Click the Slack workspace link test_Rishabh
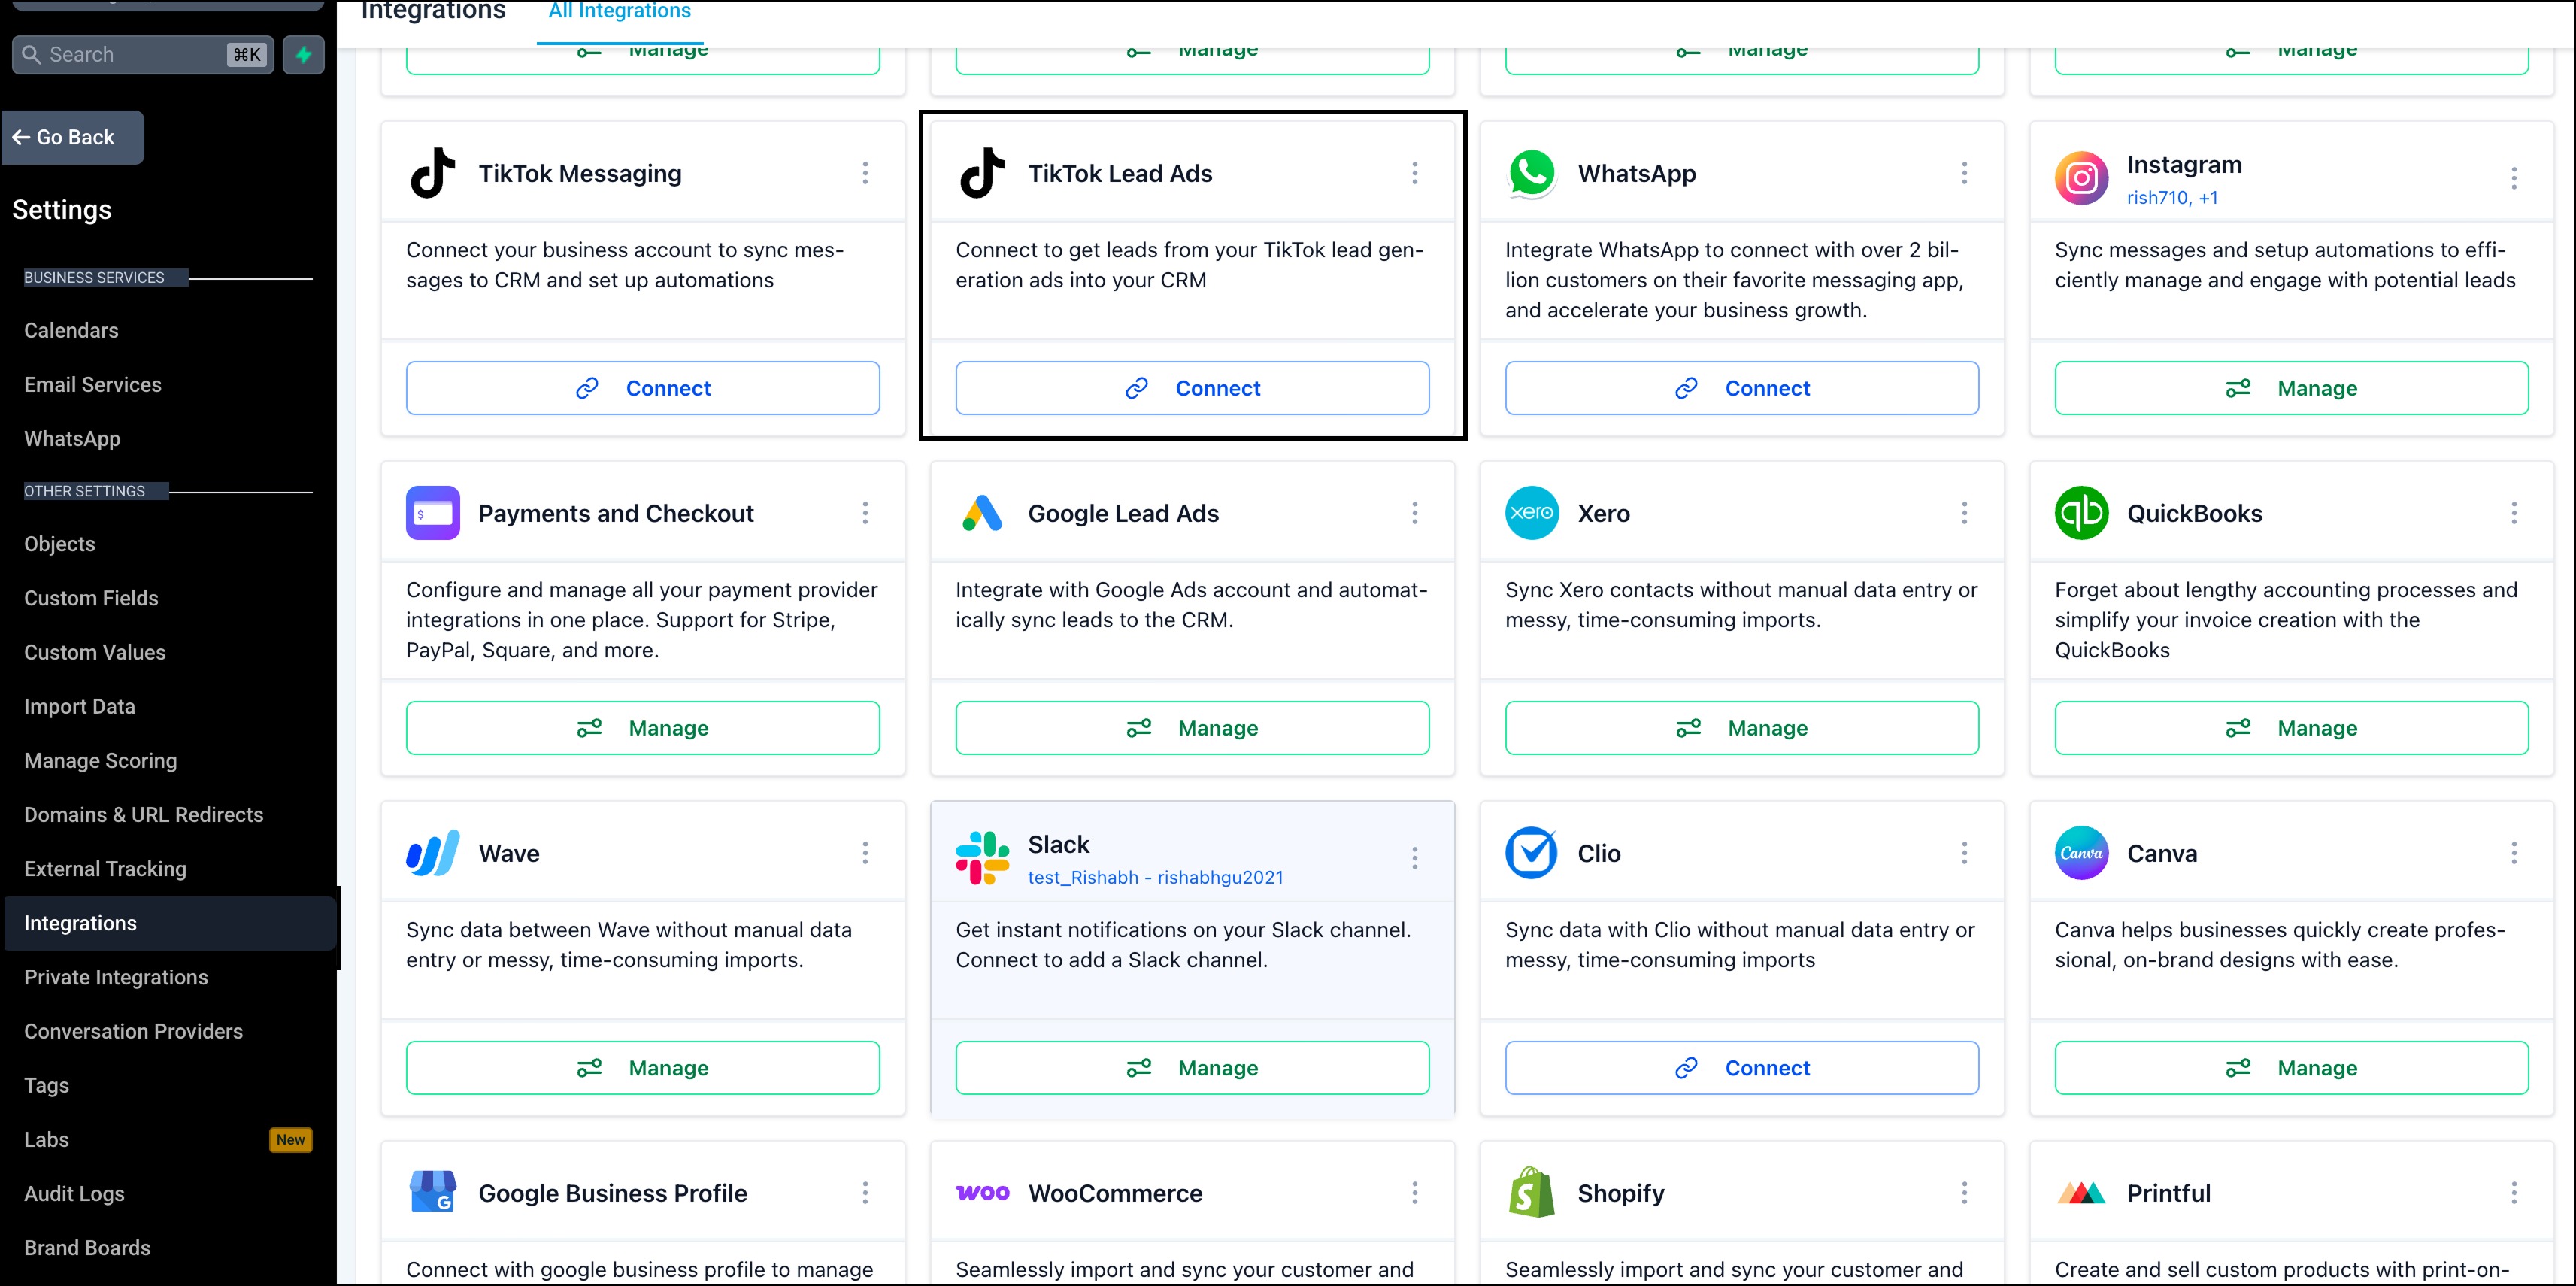2576x1286 pixels. pos(1155,877)
